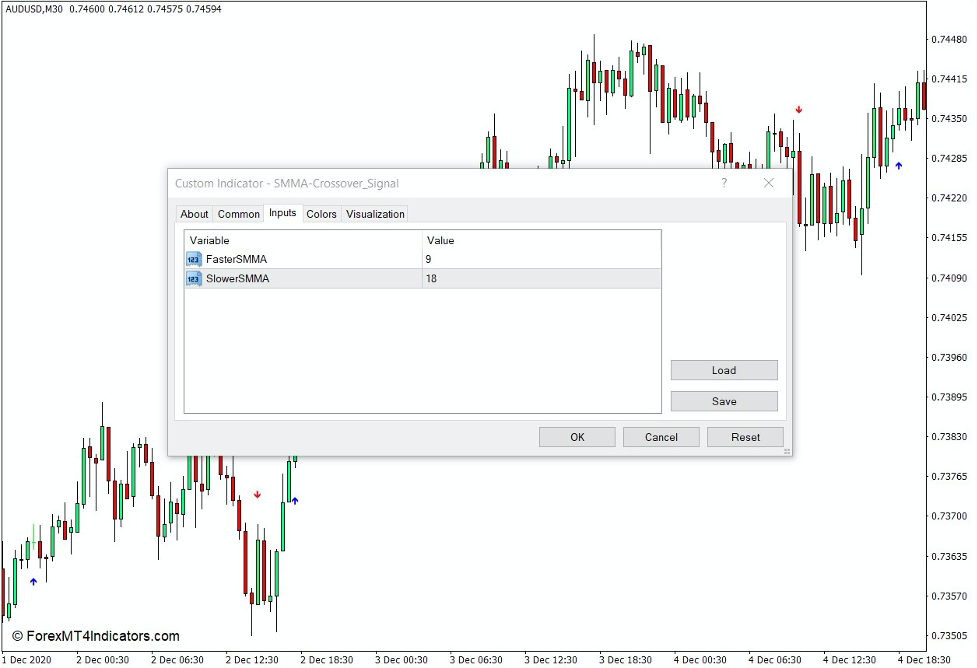This screenshot has height=668, width=977.
Task: Click the numeric icon beside SlowerSMMA
Action: click(x=192, y=279)
